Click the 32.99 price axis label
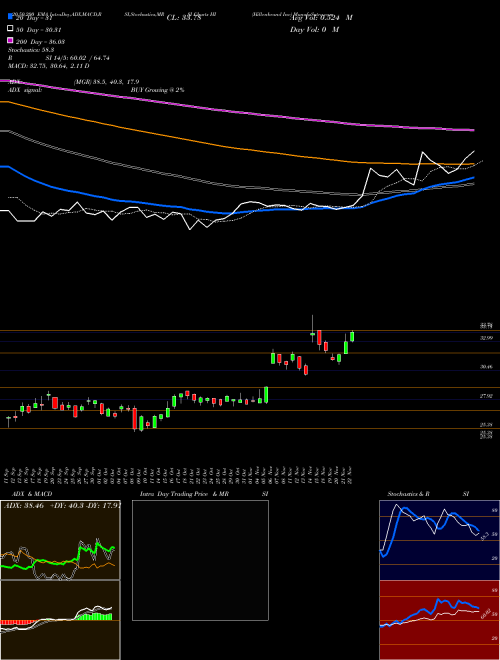Viewport: 500px width, 660px height. click(487, 338)
